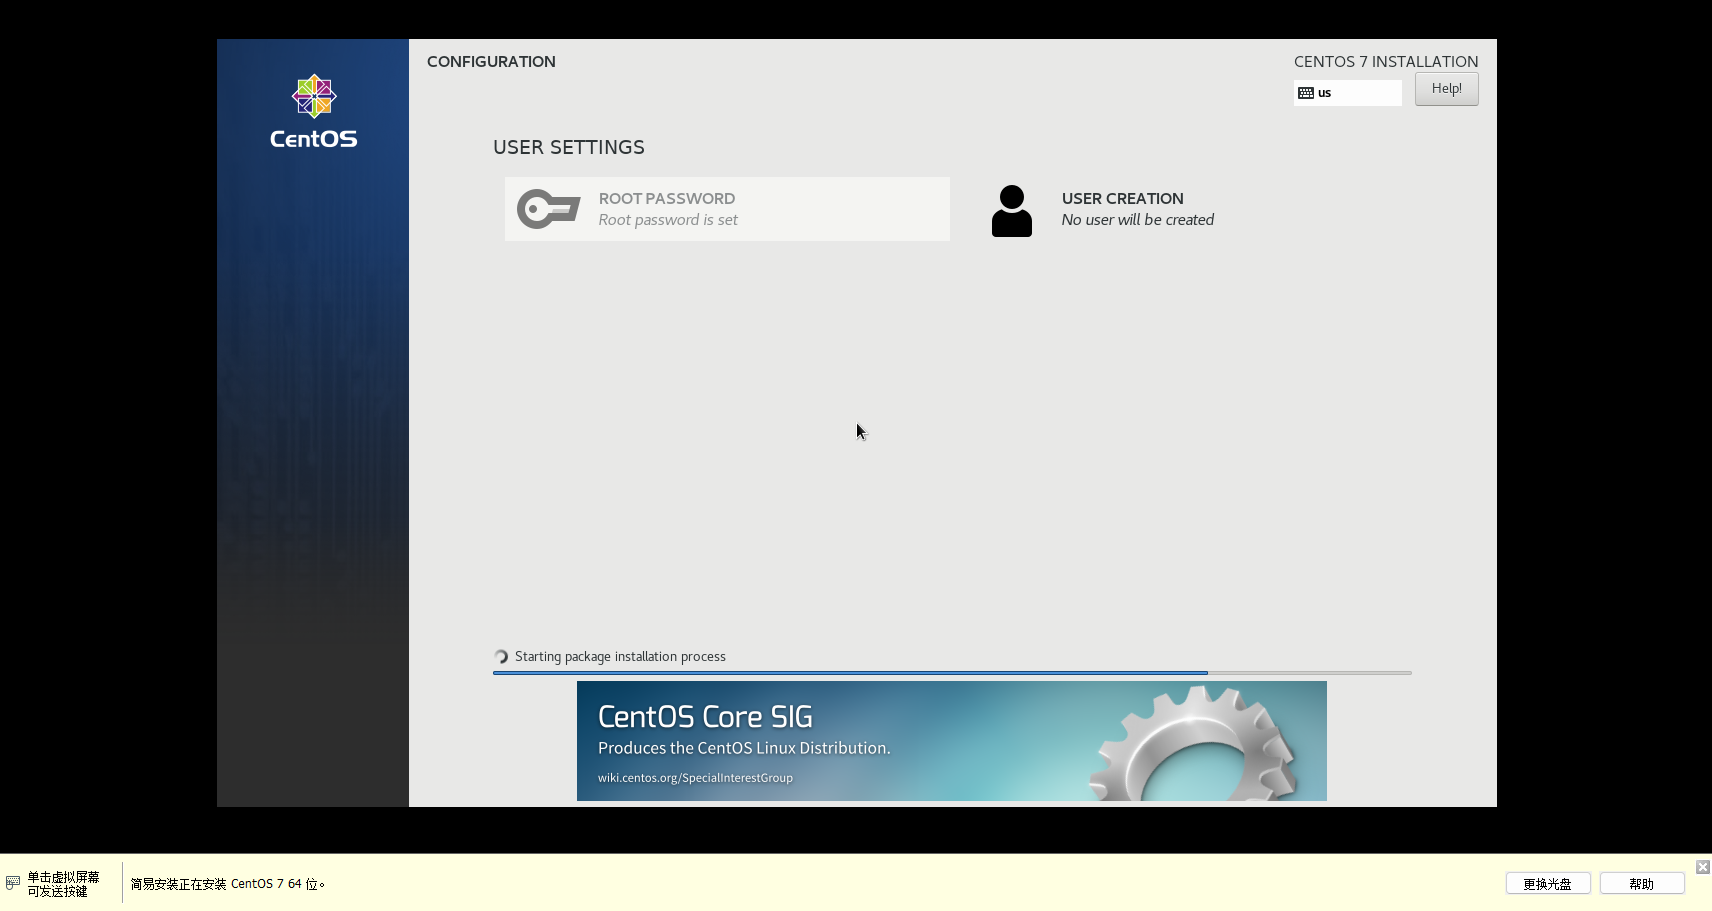Click the keyboard layout icon

(1306, 93)
